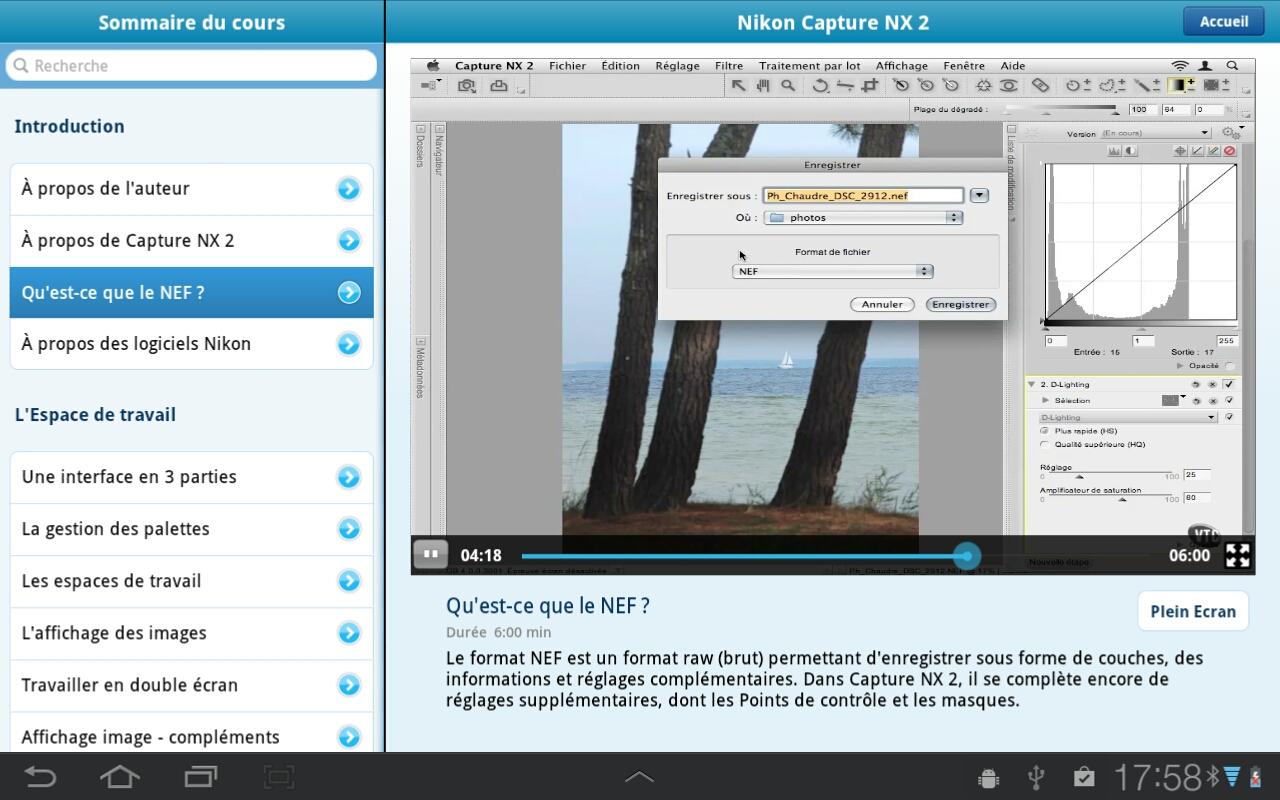Open the "Où" folder dropdown showing photos
Screen dimensions: 1280x800
(x=863, y=217)
